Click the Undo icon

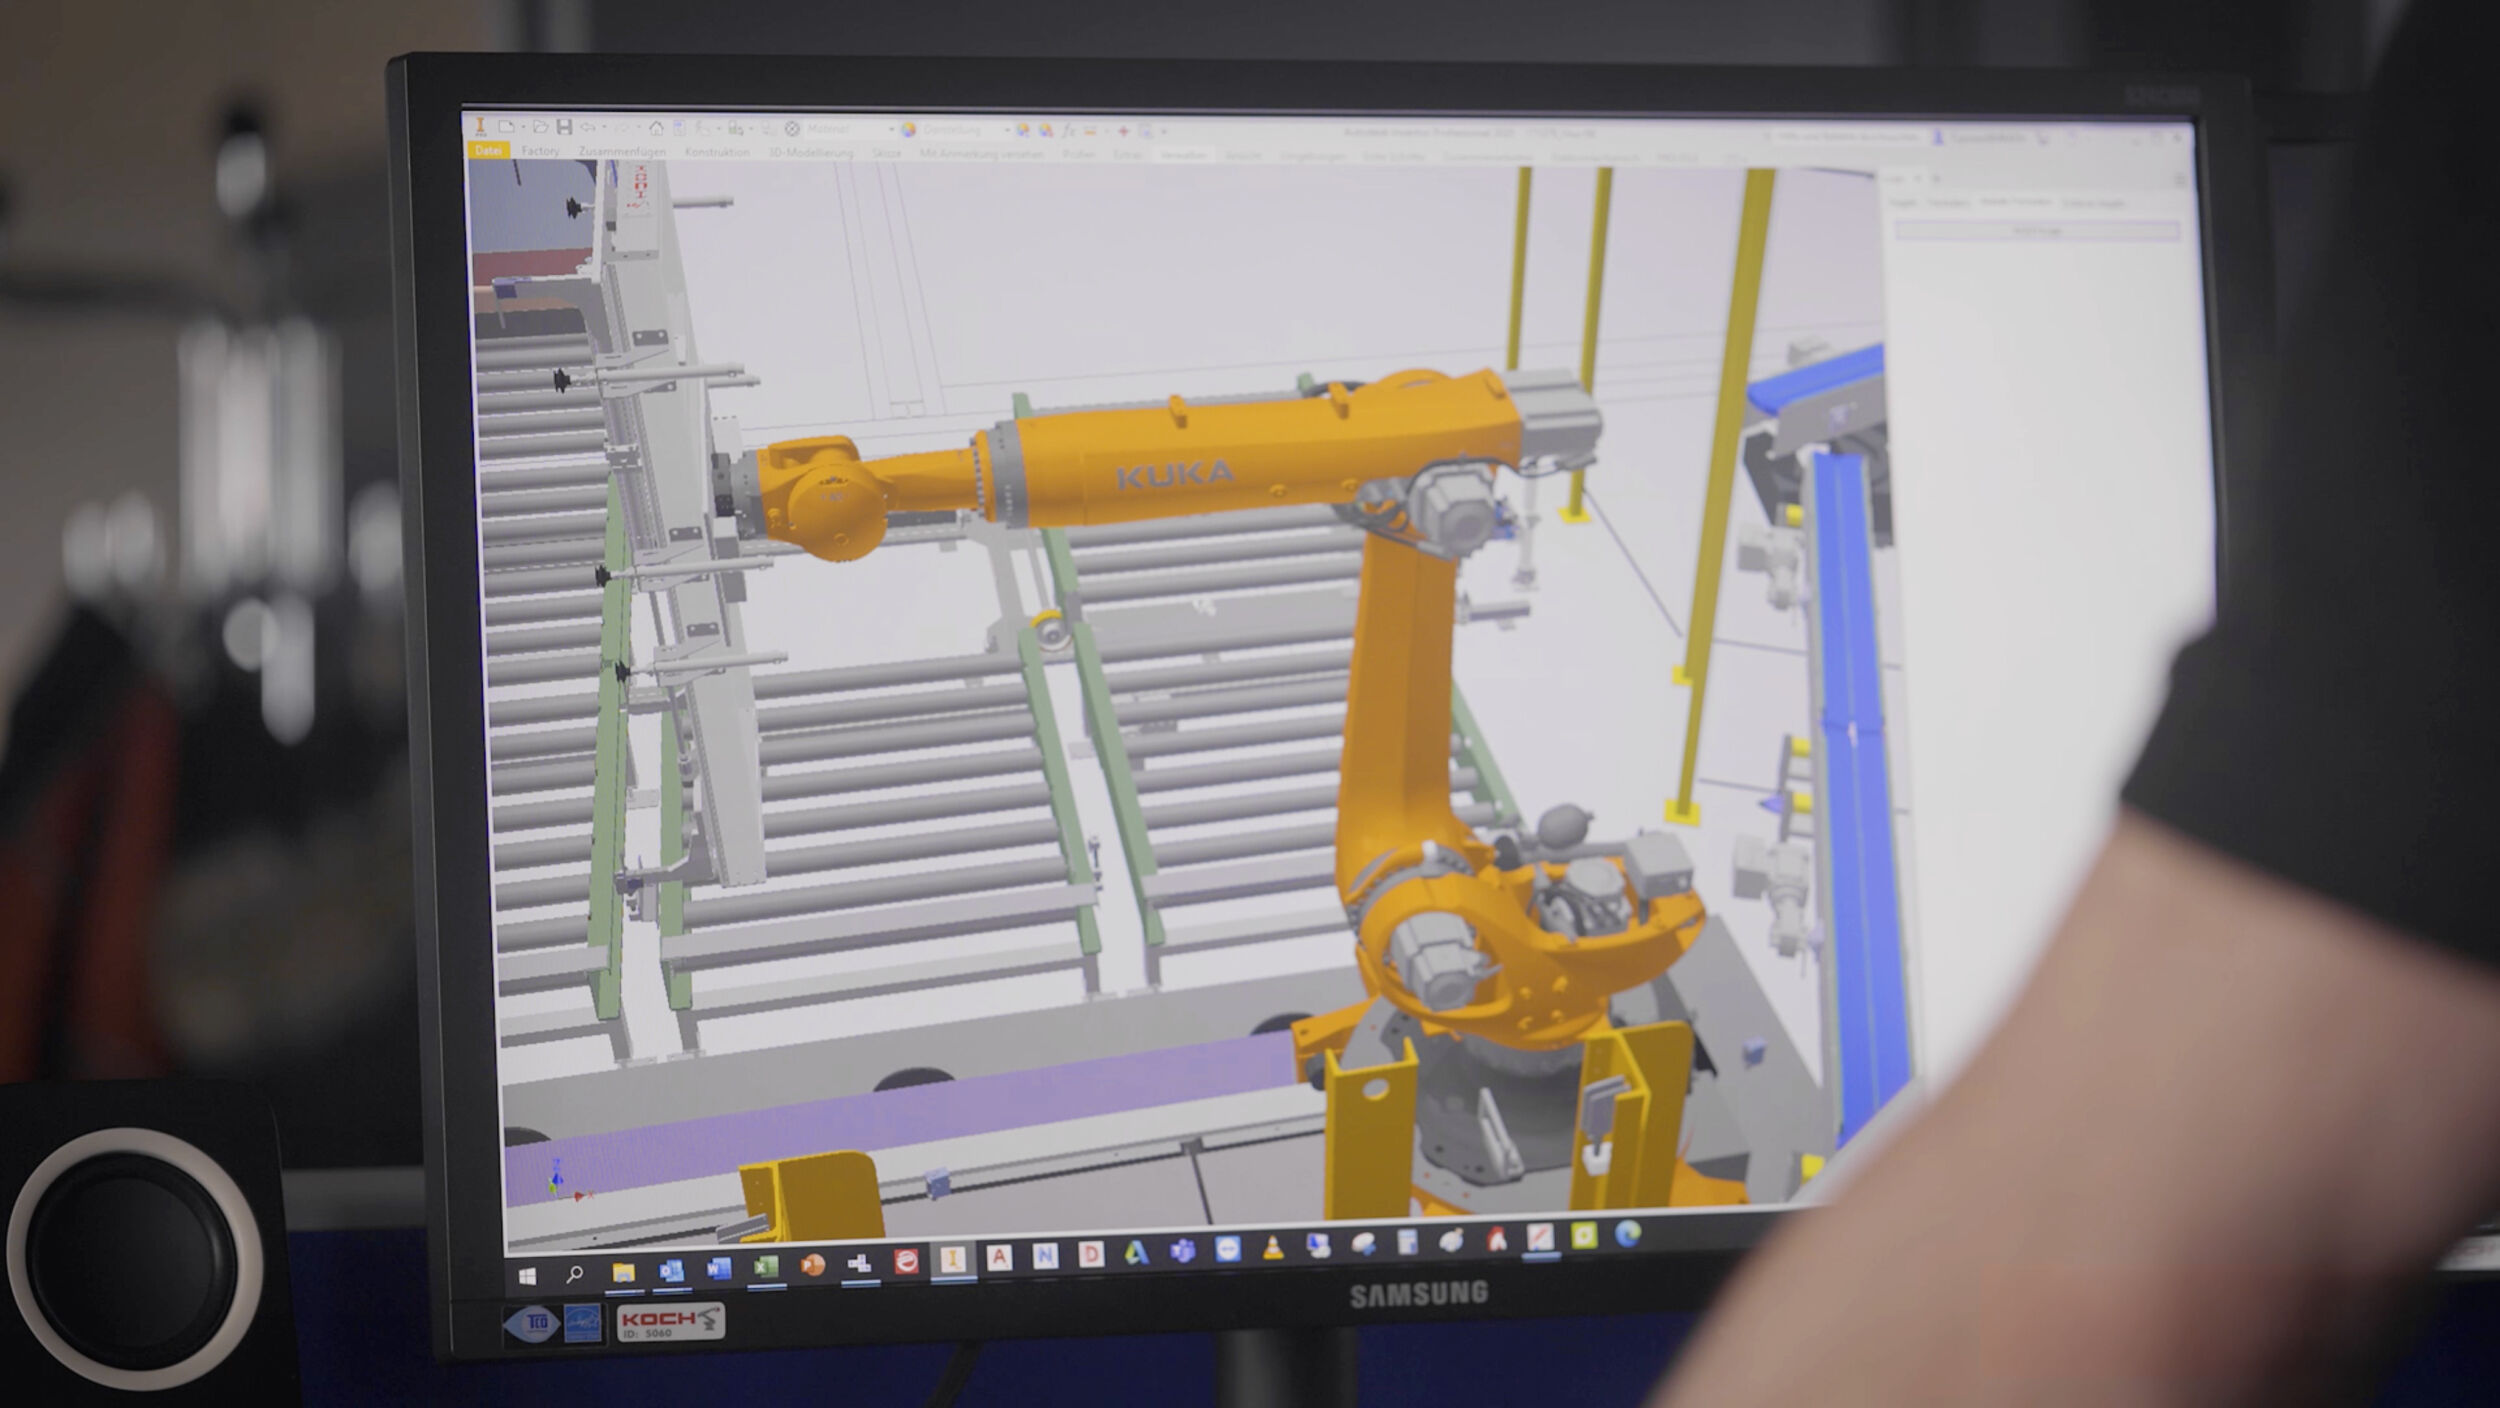(x=591, y=129)
